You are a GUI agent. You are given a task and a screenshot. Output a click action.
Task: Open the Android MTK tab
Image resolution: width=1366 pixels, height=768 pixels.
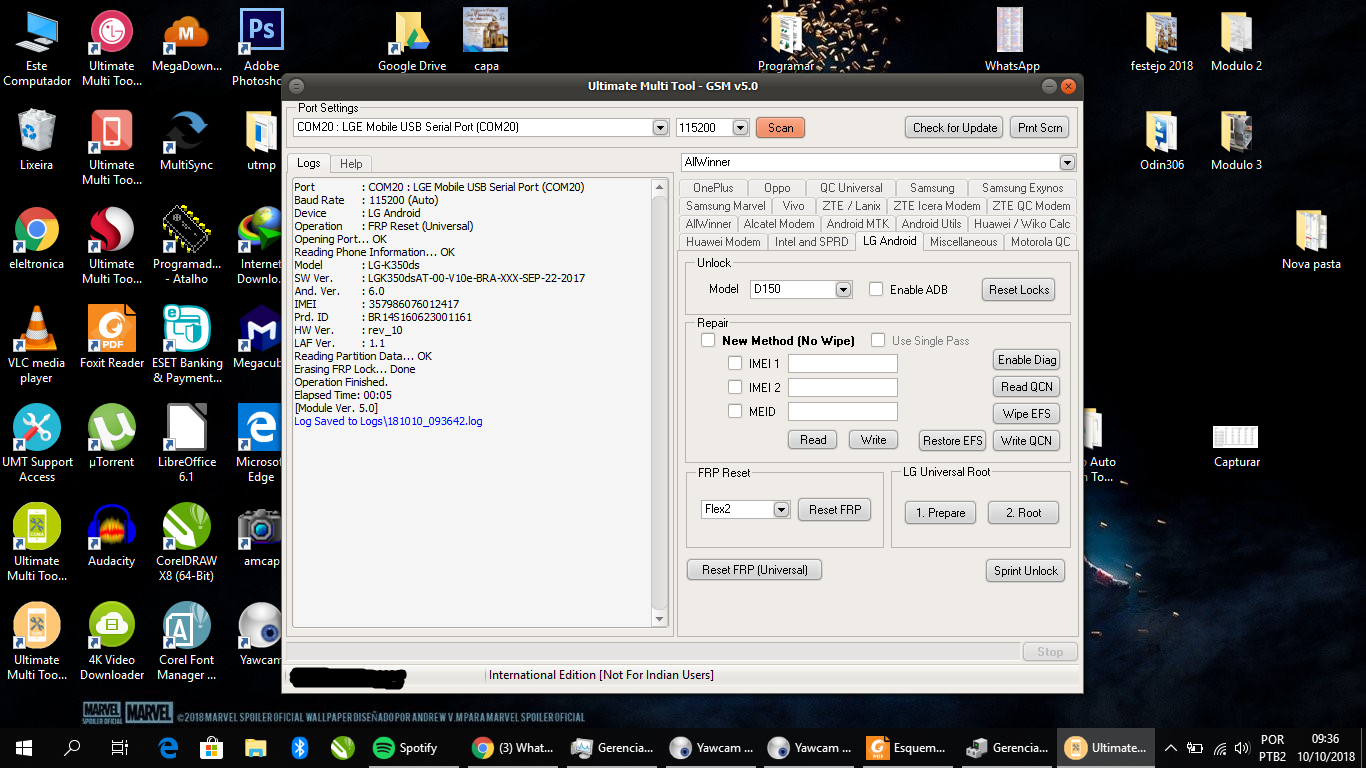(x=857, y=224)
